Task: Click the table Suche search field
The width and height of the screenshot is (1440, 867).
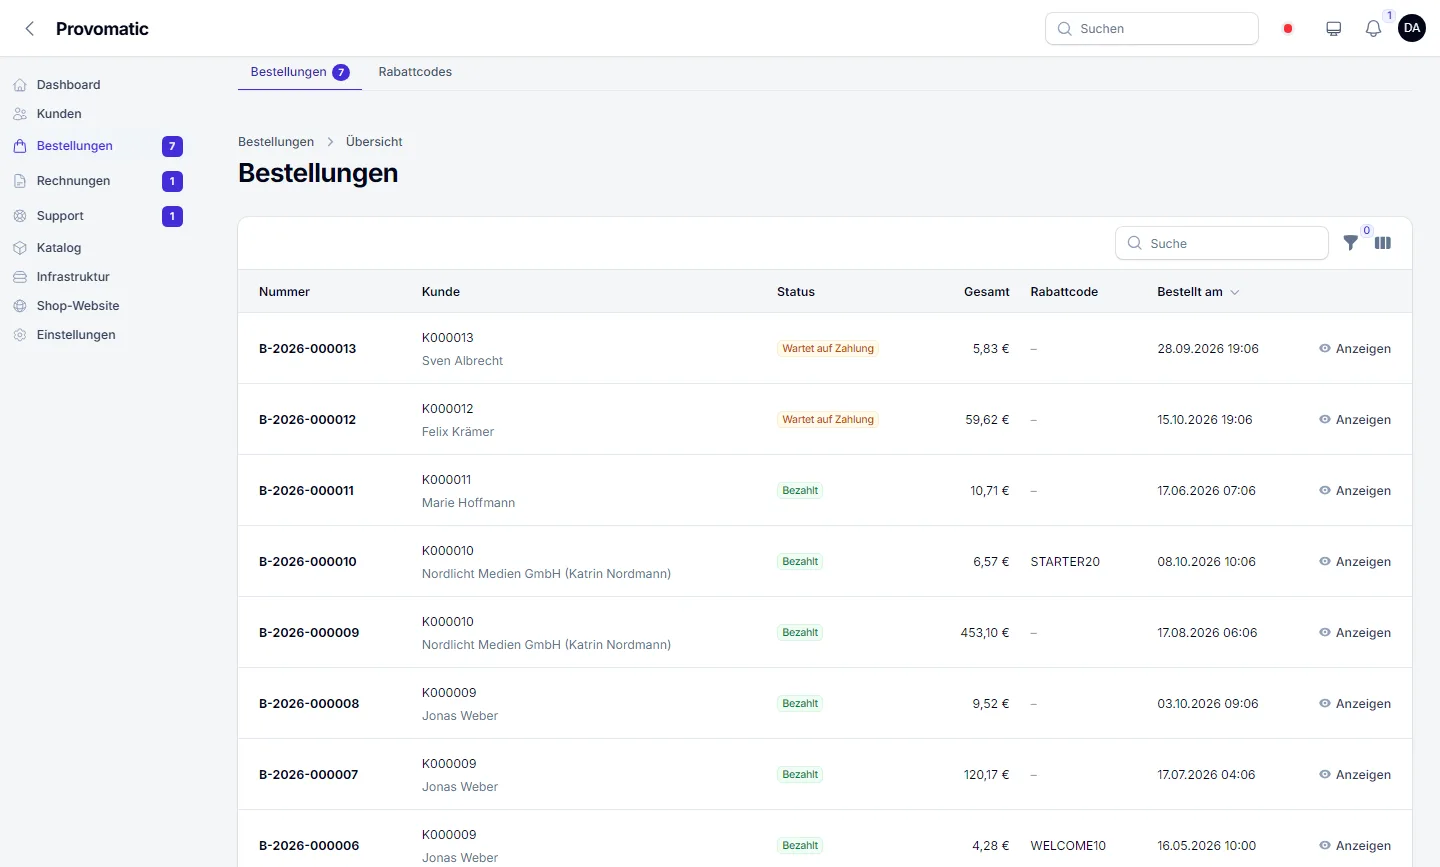Action: click(1222, 243)
